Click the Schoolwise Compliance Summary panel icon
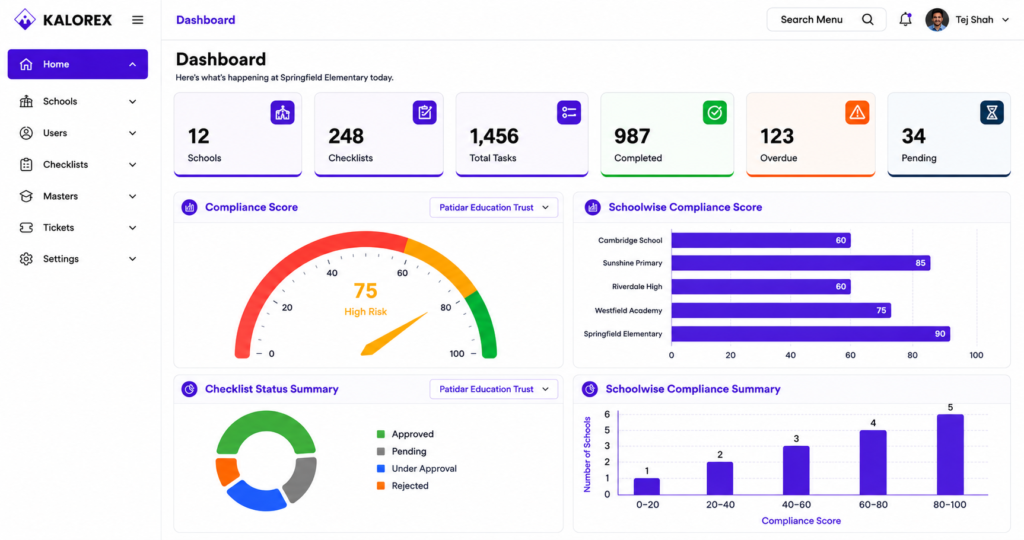The width and height of the screenshot is (1024, 540). click(x=590, y=389)
